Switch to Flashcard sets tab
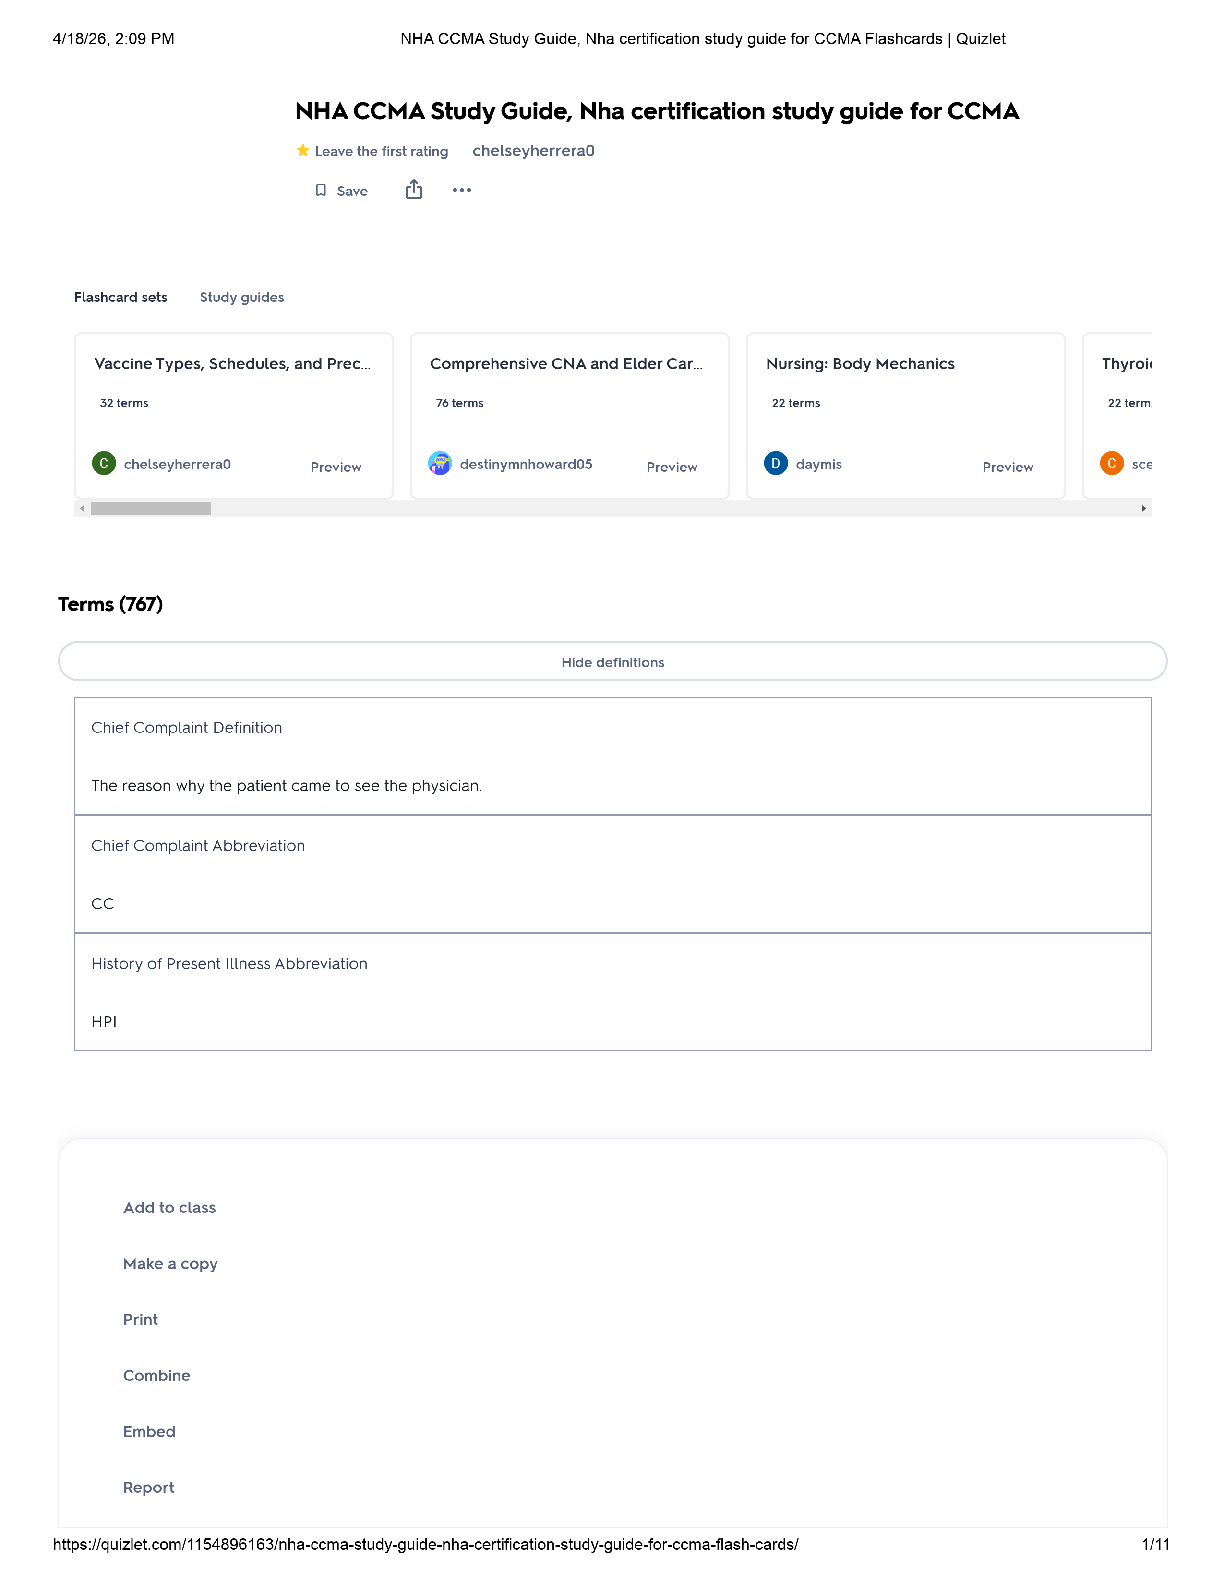 point(121,297)
